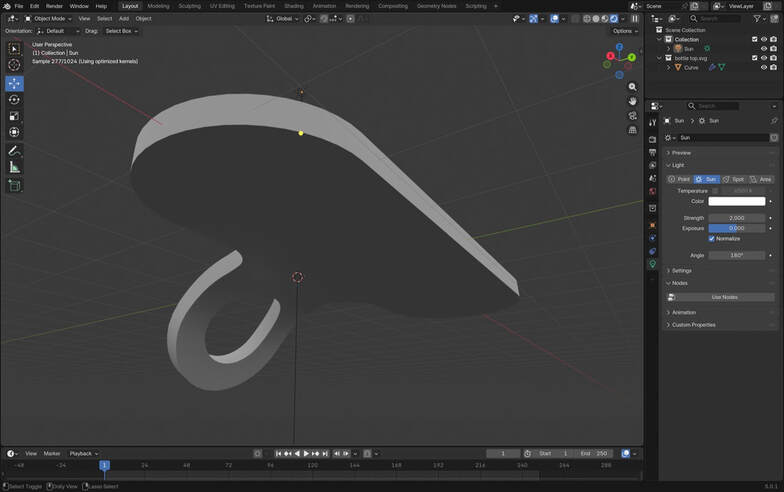Pick the Annotate tool

tap(14, 150)
